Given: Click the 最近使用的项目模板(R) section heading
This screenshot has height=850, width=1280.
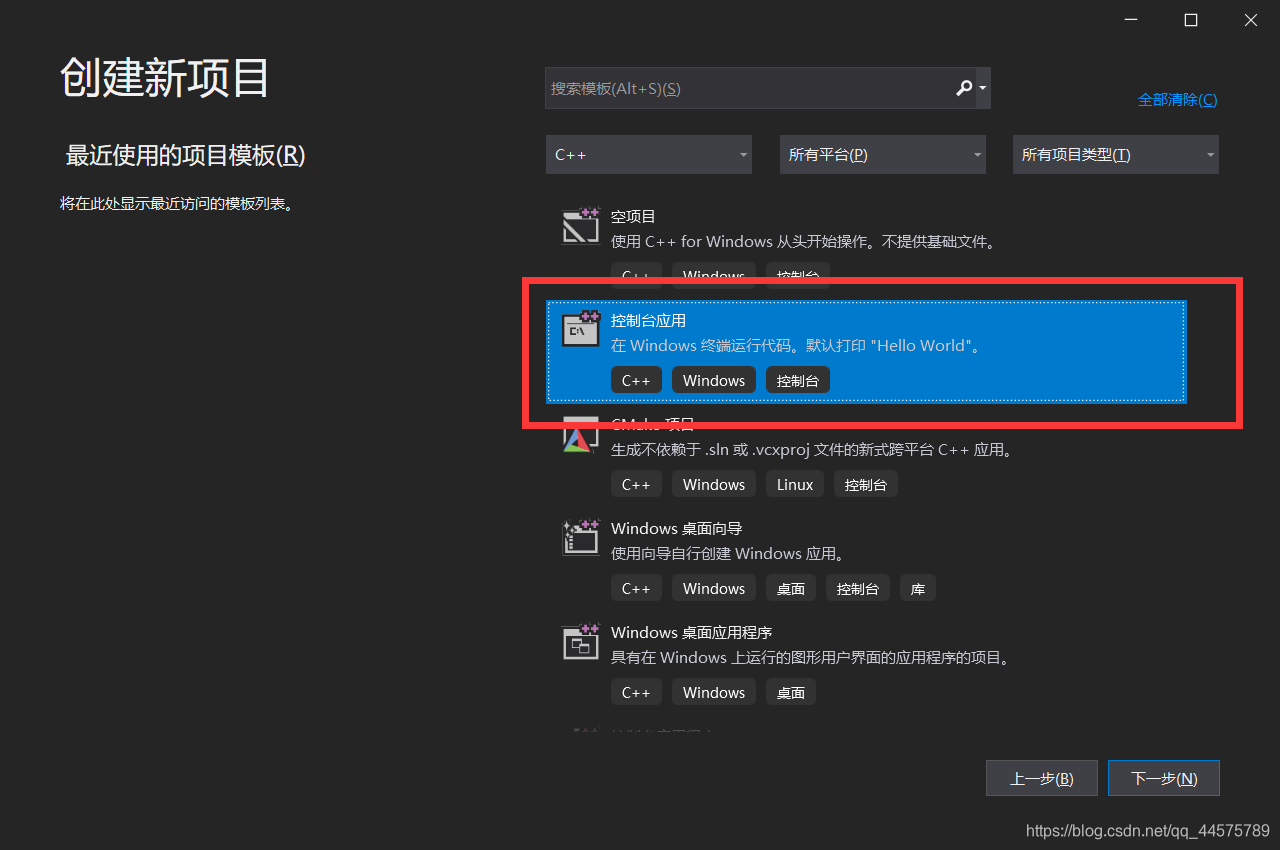Looking at the screenshot, I should click(184, 156).
